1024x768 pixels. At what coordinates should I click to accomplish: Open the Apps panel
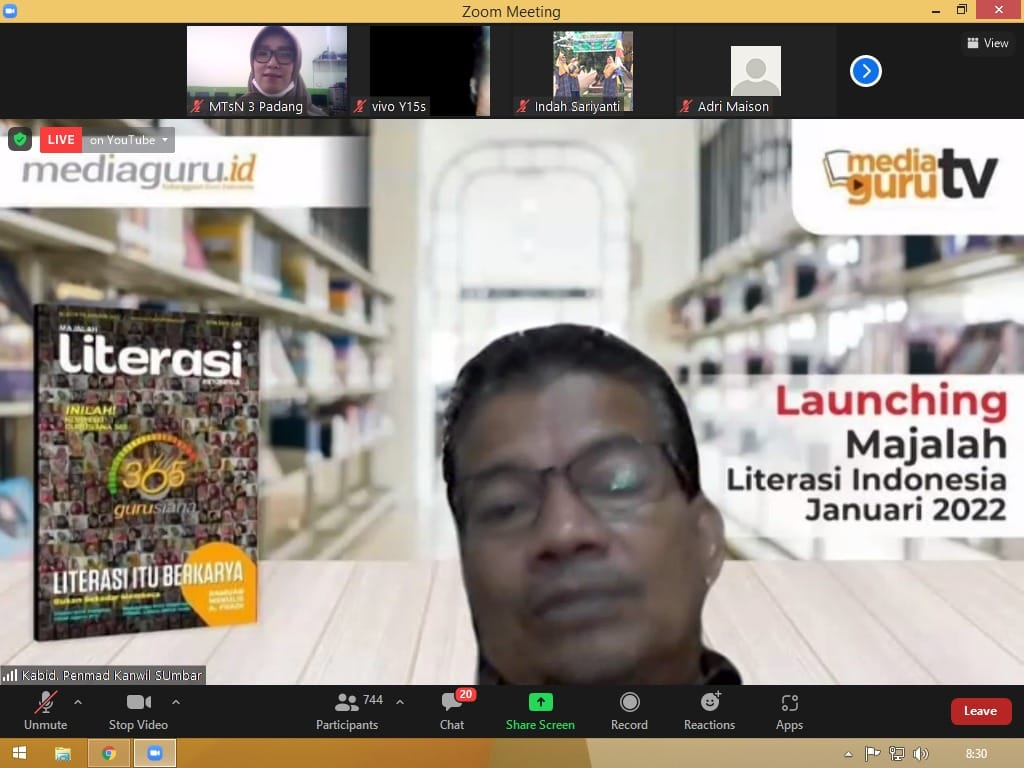point(789,703)
